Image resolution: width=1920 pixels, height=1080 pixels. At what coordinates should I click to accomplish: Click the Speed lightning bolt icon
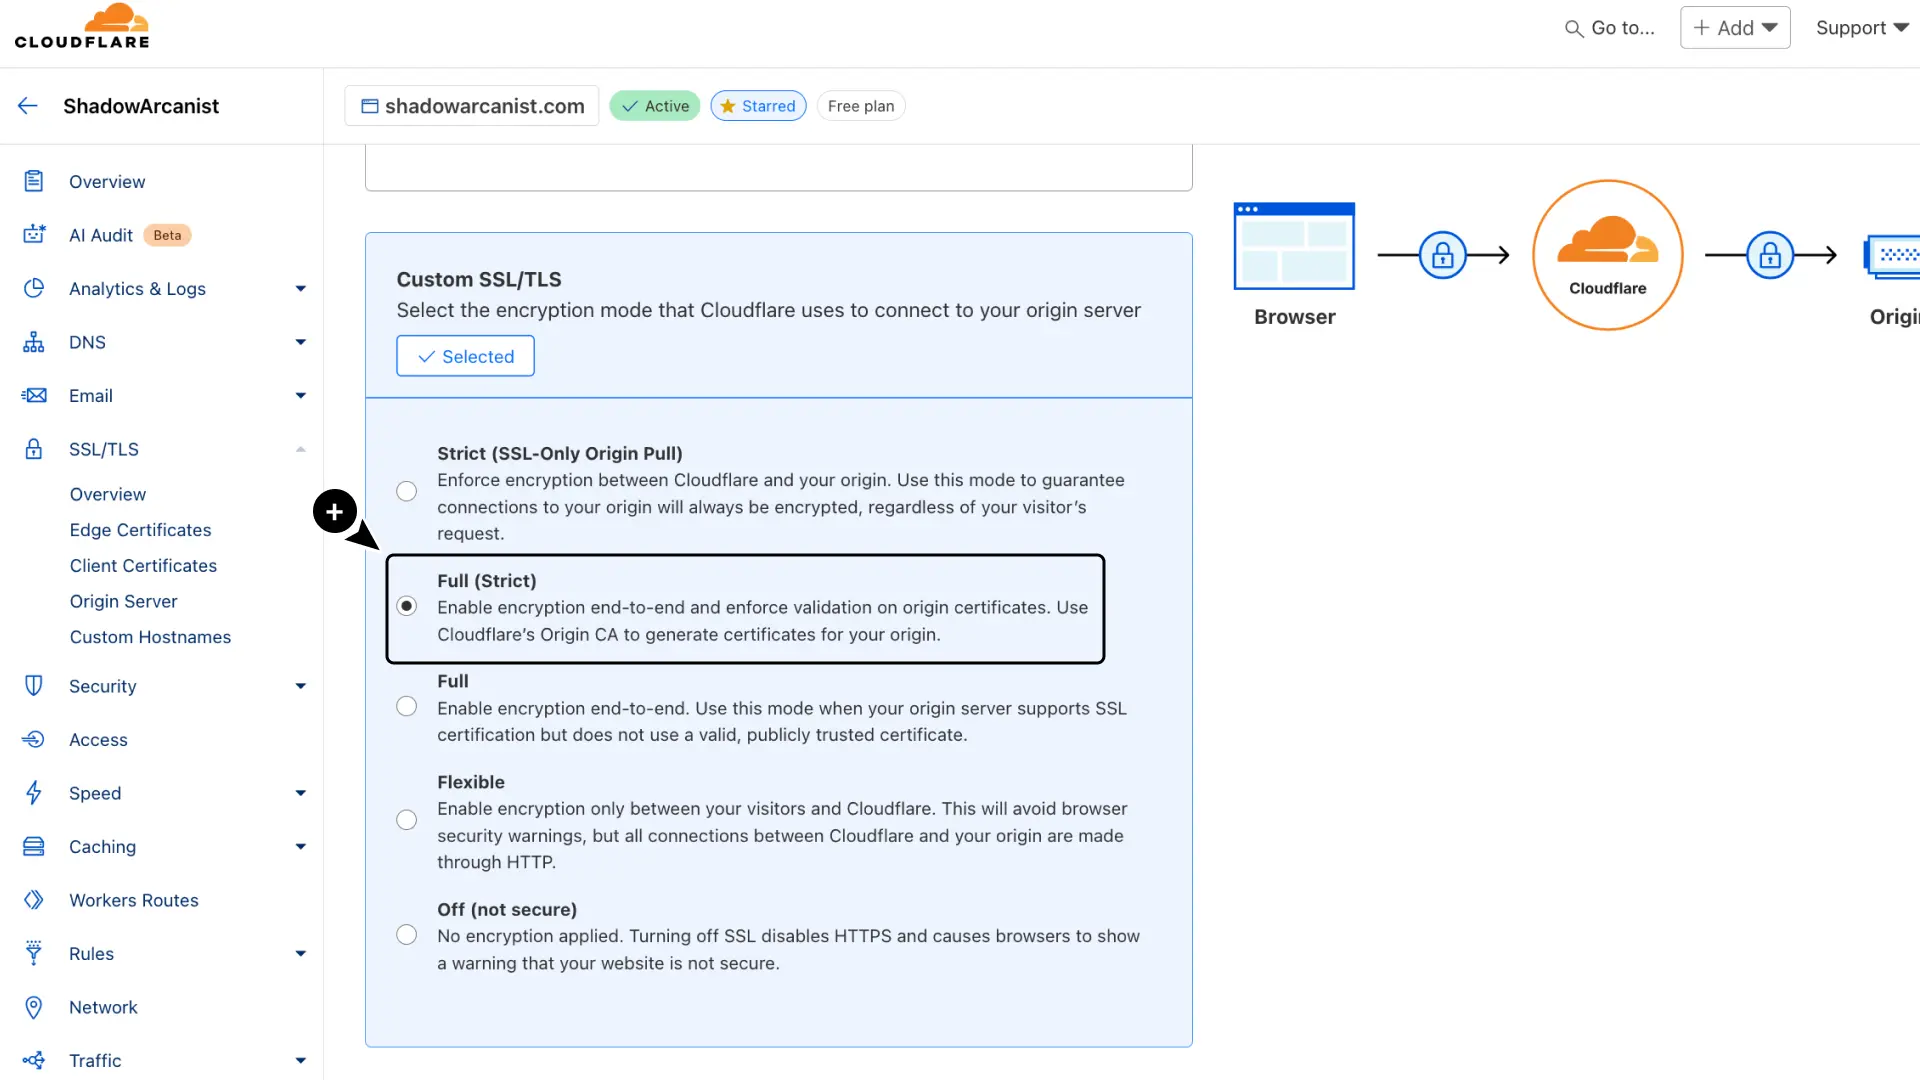(34, 793)
